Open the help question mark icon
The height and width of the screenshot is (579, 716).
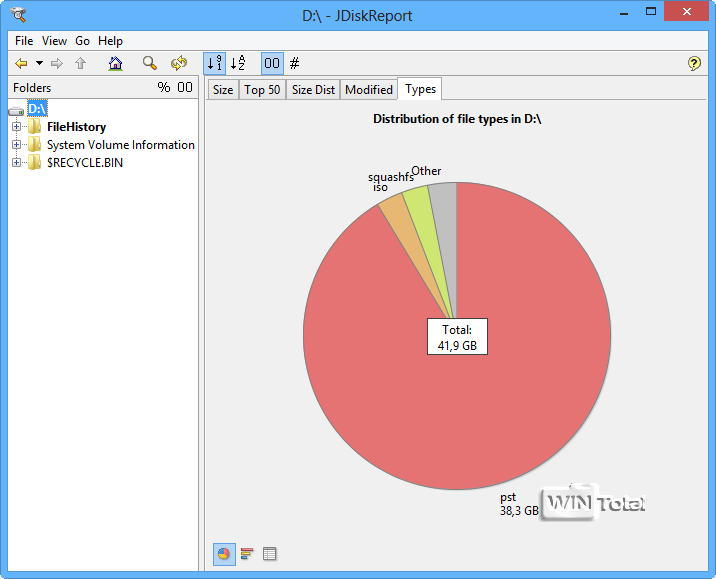tap(694, 63)
